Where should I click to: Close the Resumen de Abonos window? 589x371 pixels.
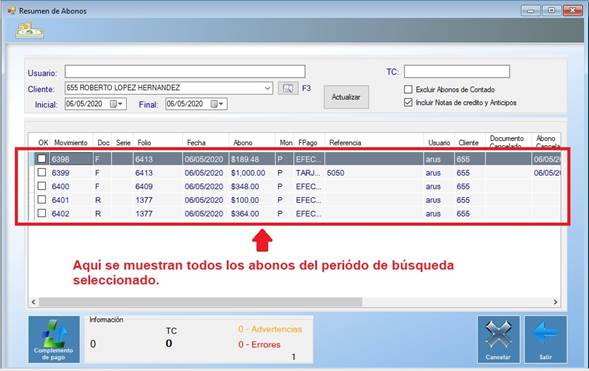[x=573, y=11]
